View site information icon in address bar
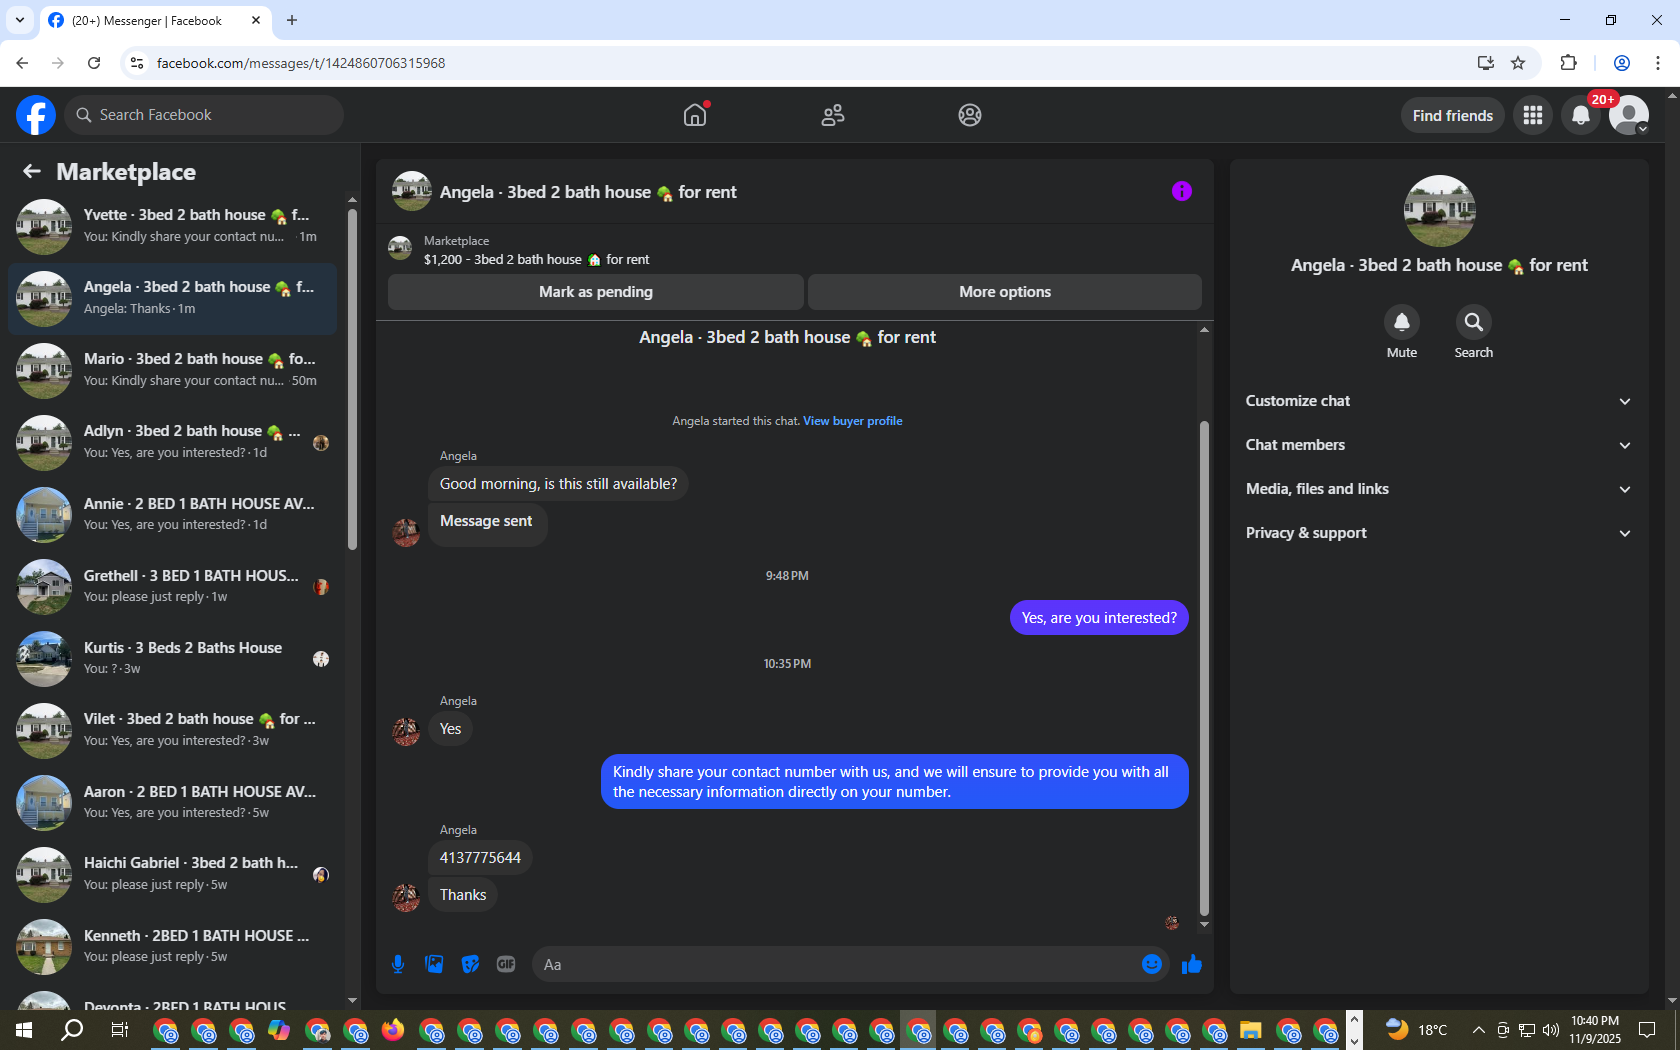The width and height of the screenshot is (1680, 1050). (x=137, y=63)
